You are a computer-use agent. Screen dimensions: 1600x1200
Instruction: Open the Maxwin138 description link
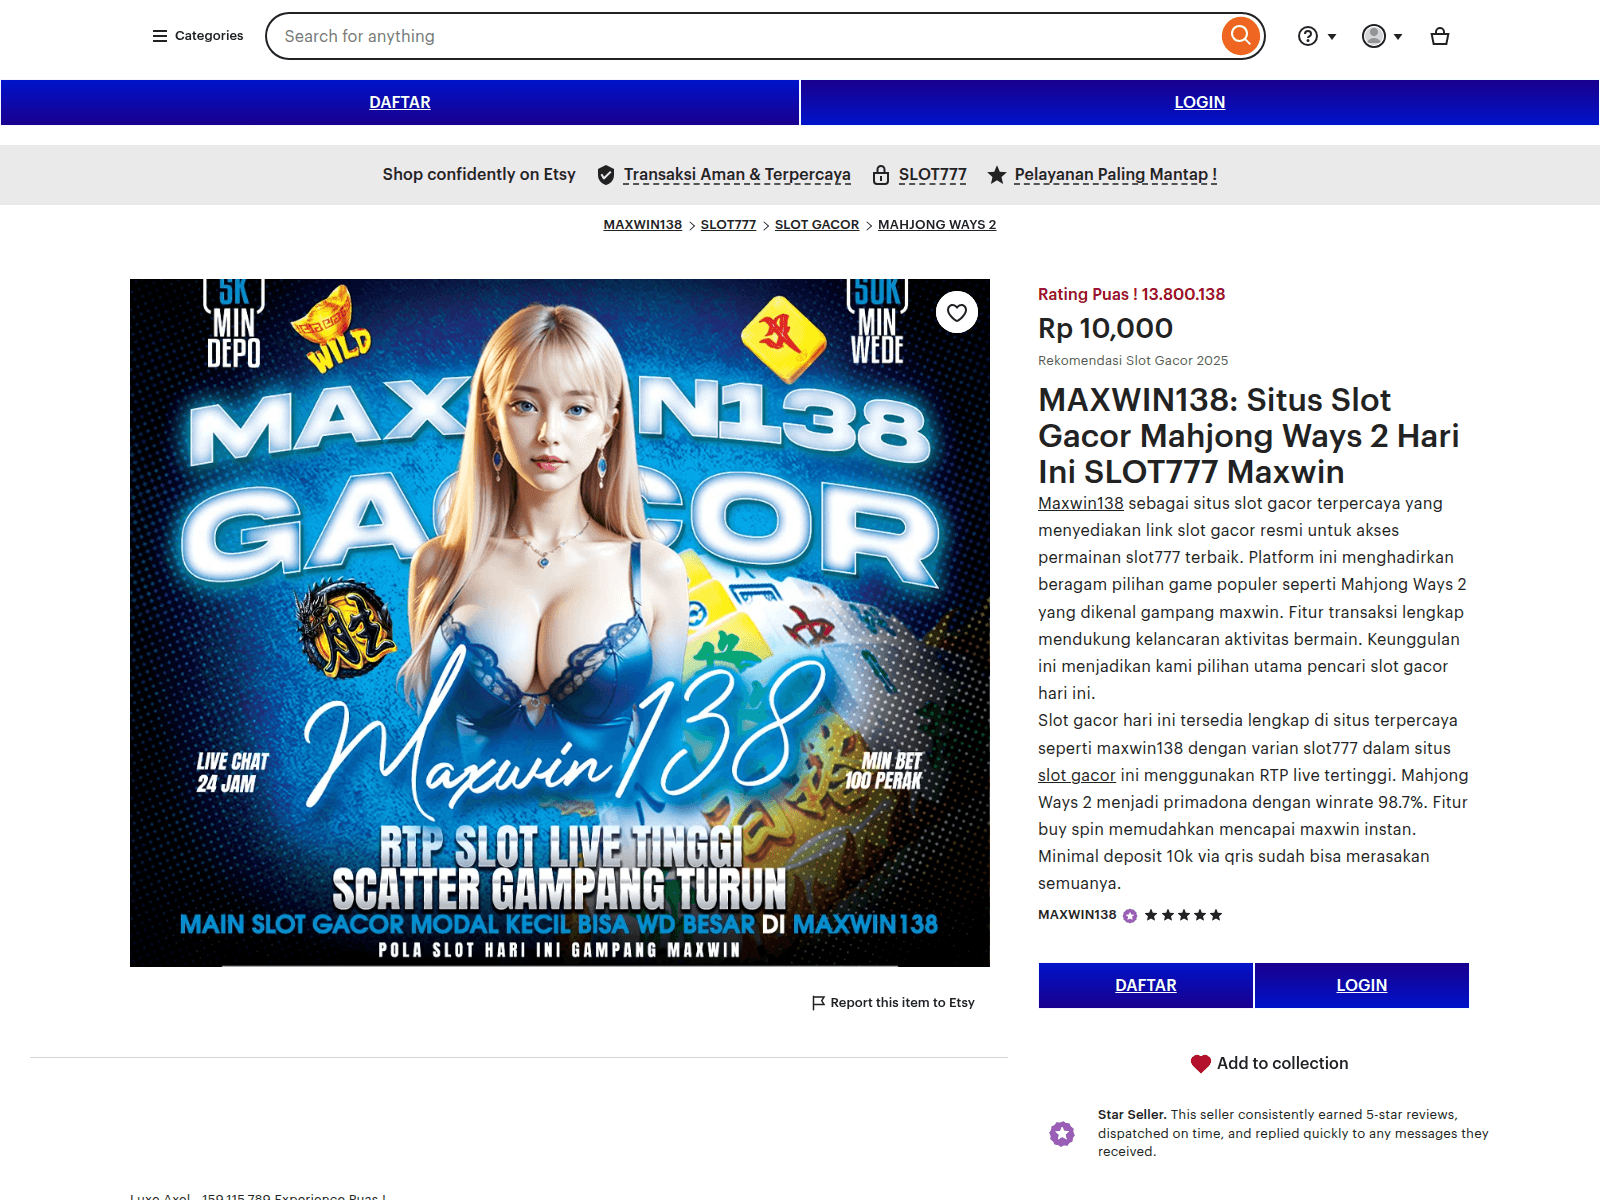tap(1081, 503)
